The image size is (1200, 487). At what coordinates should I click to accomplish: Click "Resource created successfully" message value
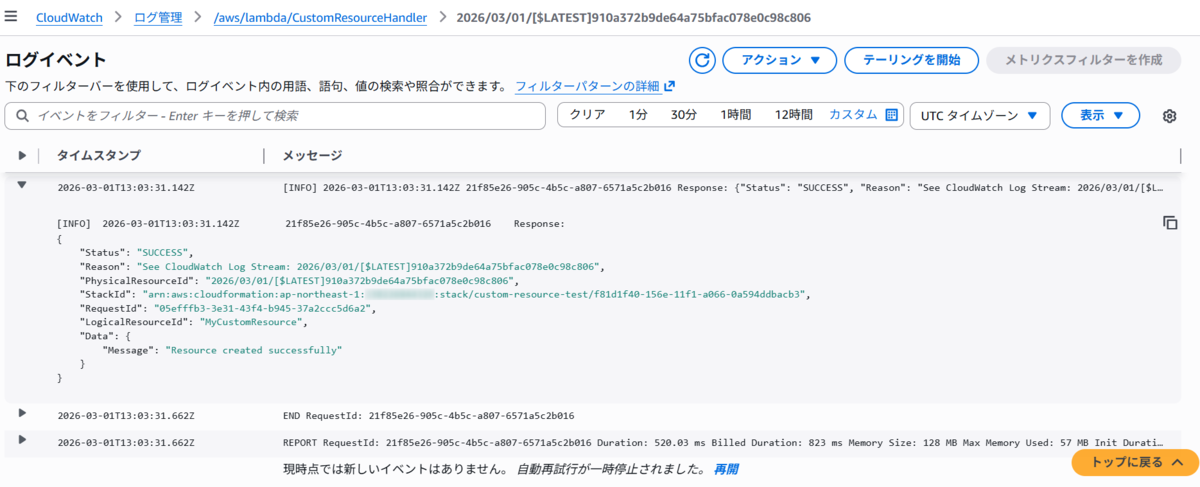[254, 350]
